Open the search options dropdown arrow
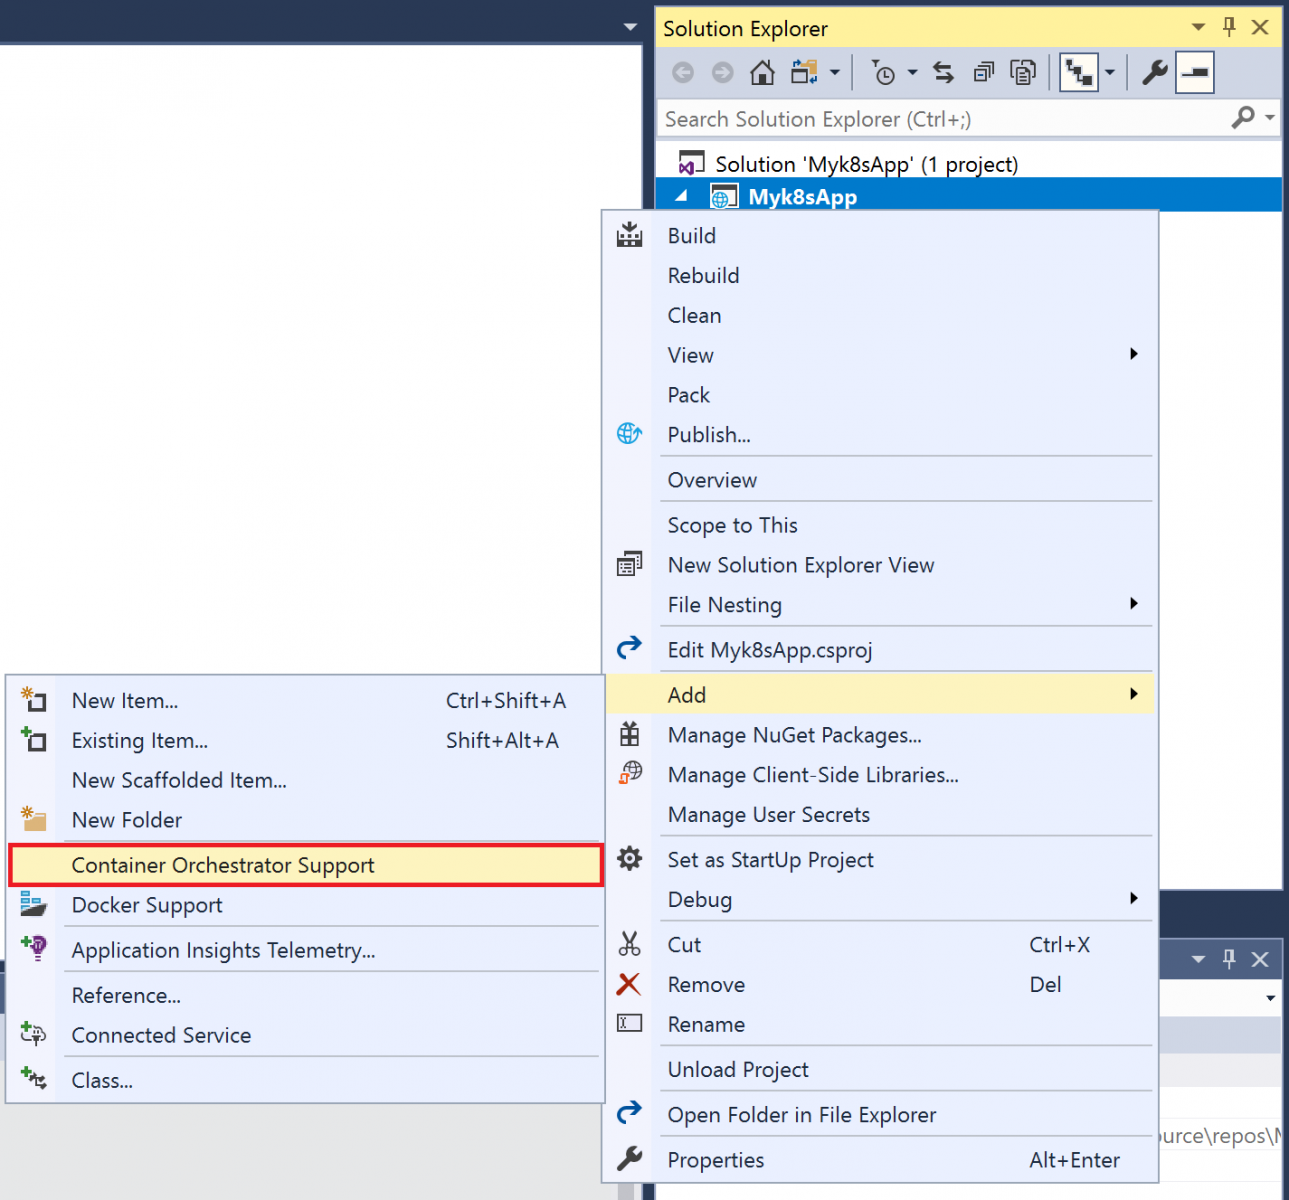This screenshot has height=1200, width=1289. [1270, 118]
